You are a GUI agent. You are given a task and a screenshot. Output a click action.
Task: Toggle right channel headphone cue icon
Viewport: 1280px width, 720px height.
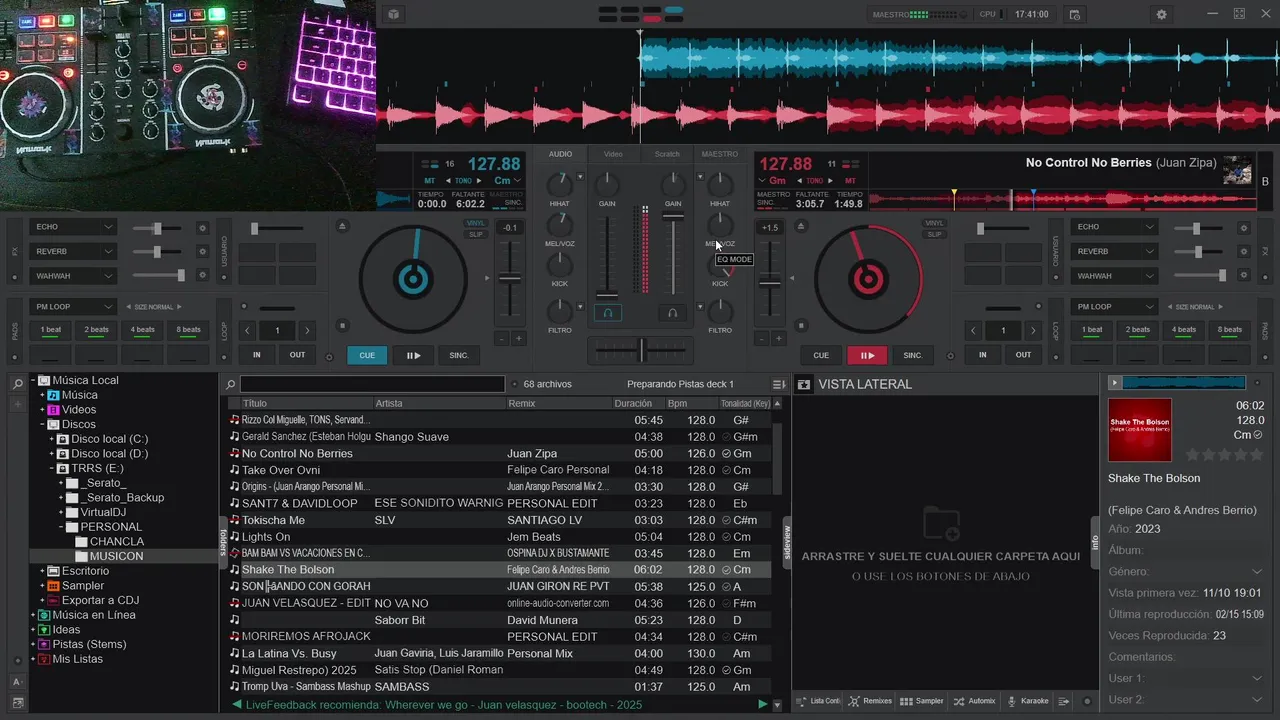[x=672, y=313]
